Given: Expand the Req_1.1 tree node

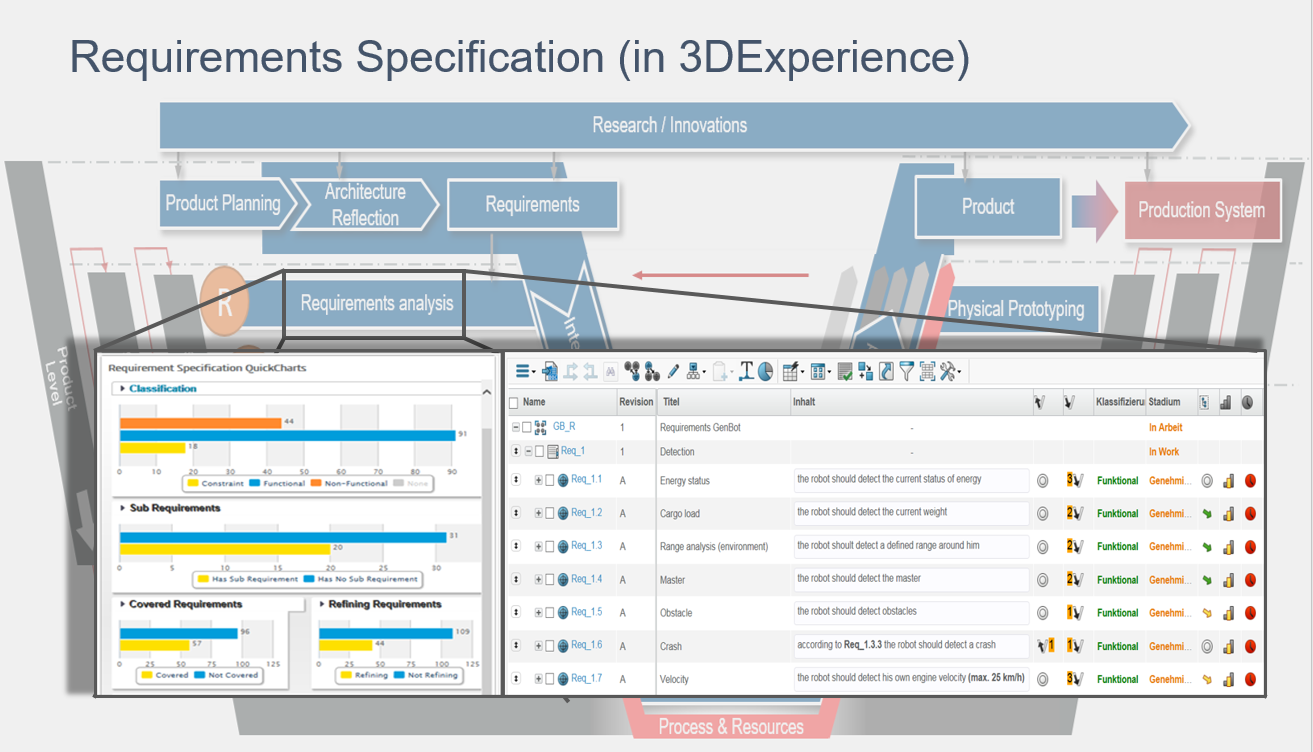Looking at the screenshot, I should pos(538,481).
